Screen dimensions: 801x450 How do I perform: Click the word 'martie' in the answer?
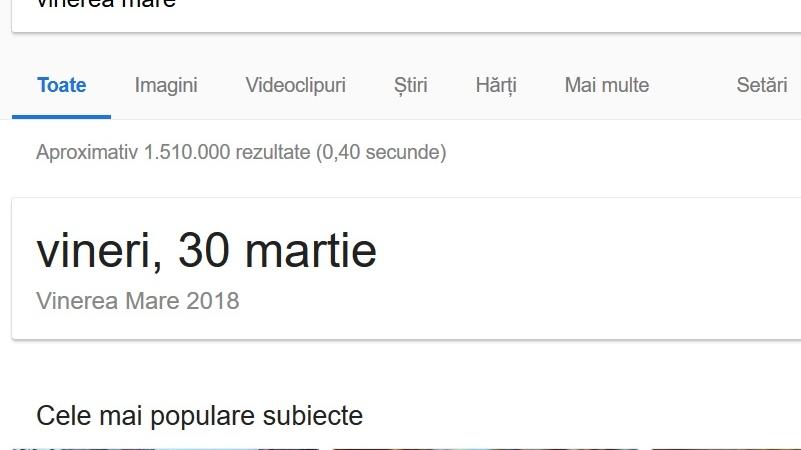click(311, 251)
